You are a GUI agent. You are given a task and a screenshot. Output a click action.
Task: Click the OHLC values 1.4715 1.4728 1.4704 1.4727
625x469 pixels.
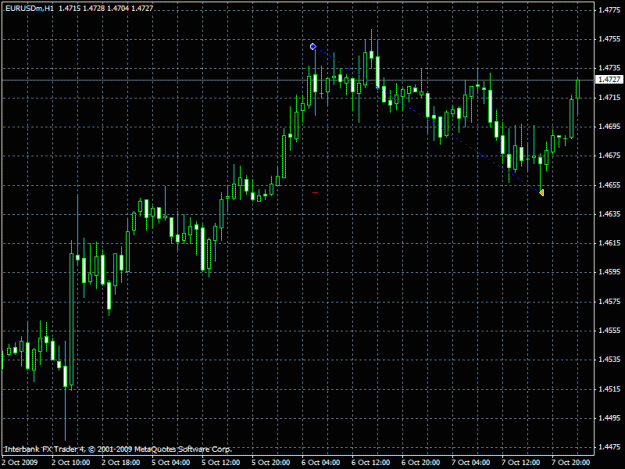click(x=106, y=8)
